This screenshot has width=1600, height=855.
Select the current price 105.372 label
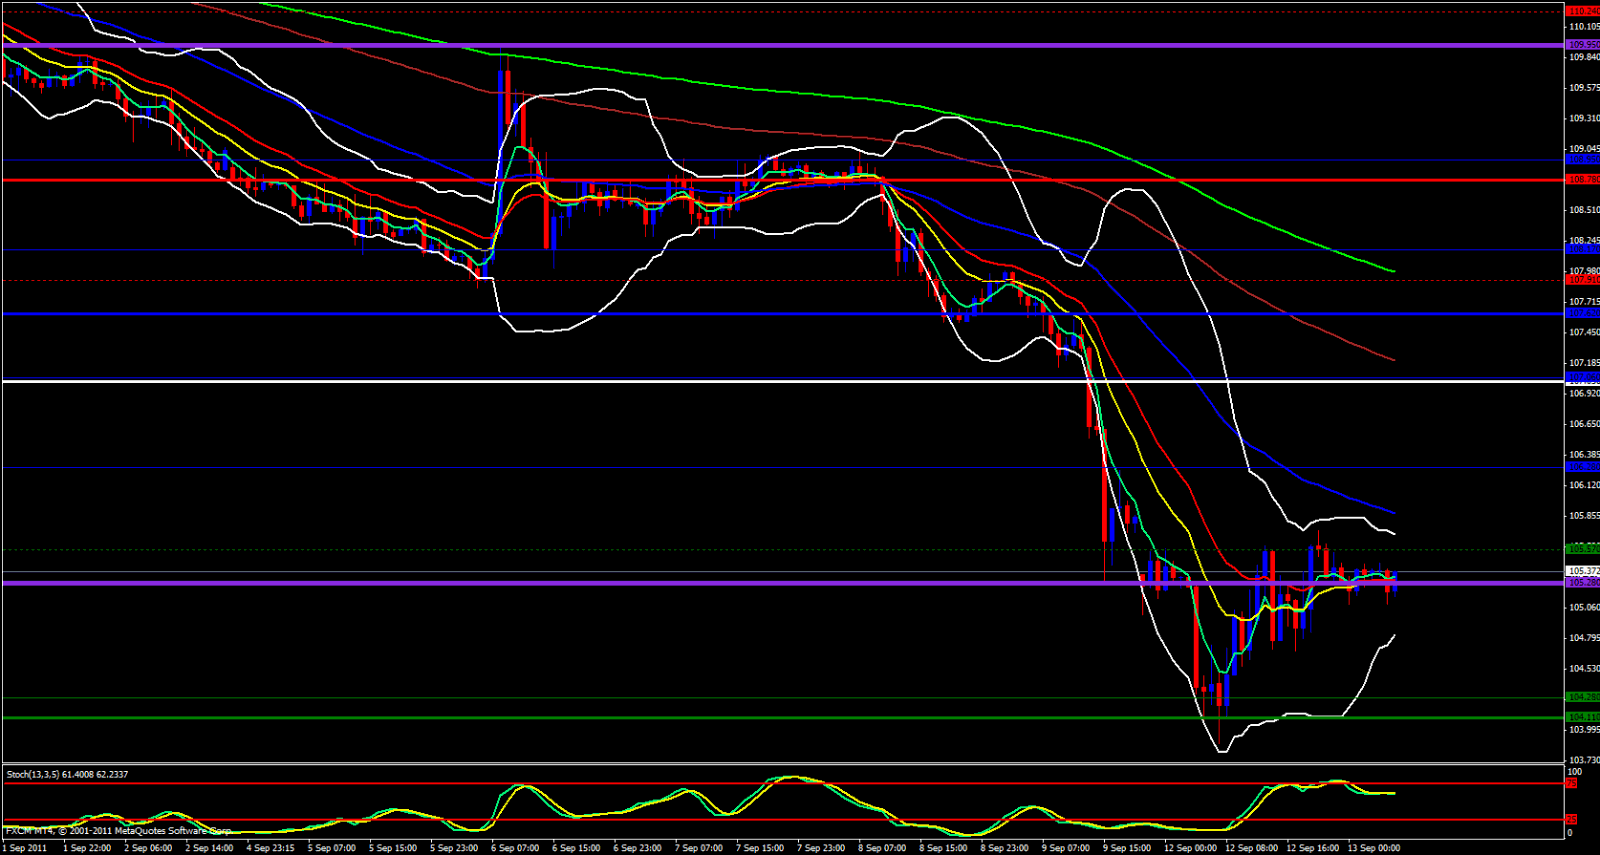[1582, 571]
